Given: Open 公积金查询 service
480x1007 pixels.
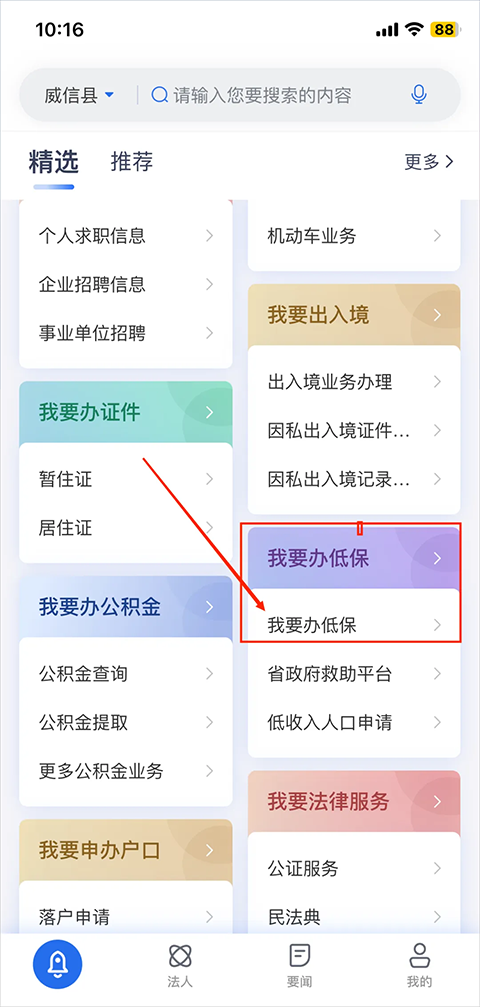Looking at the screenshot, I should [126, 674].
